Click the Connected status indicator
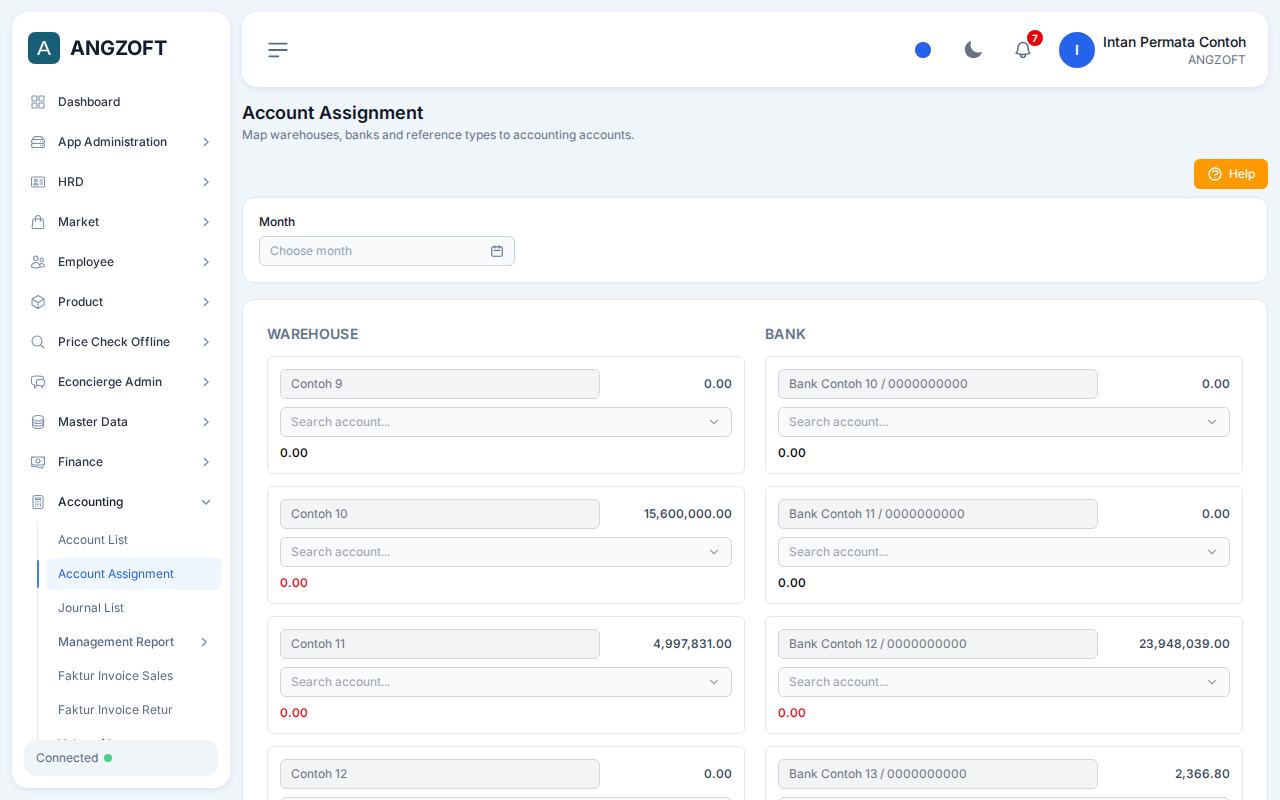The height and width of the screenshot is (800, 1280). (x=121, y=758)
